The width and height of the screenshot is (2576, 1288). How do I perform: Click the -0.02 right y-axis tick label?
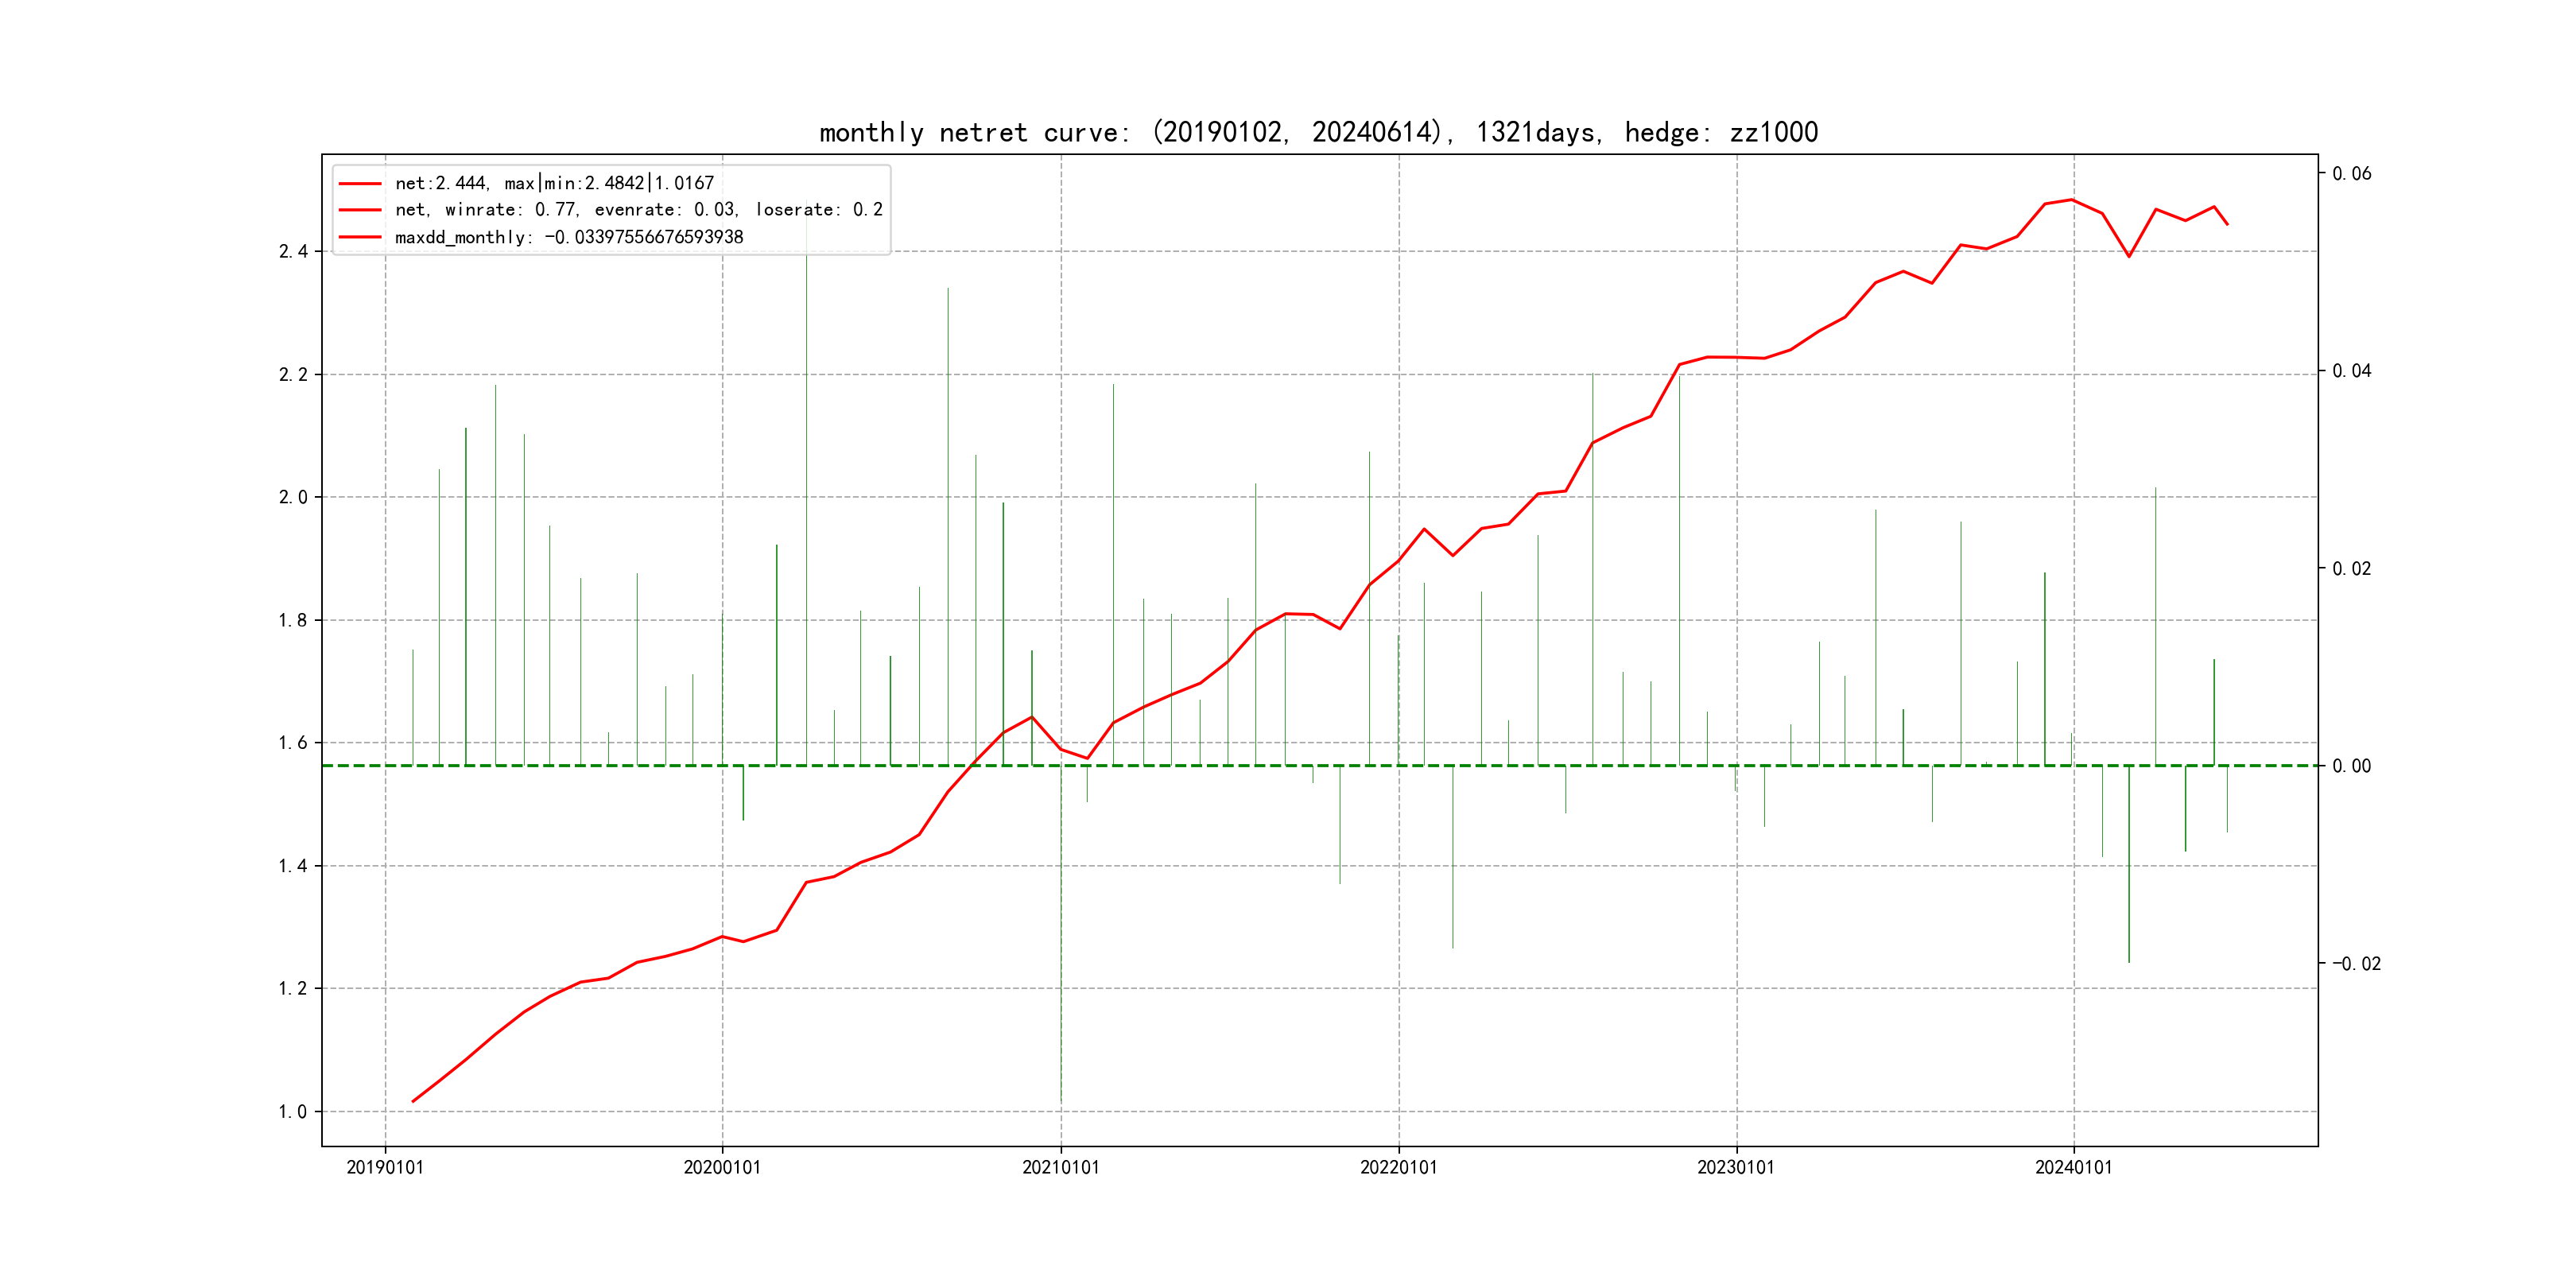[x=2356, y=964]
